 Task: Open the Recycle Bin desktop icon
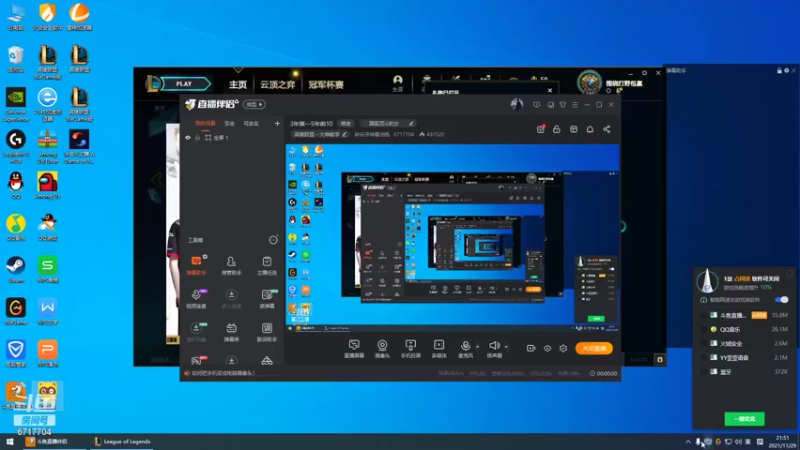pyautogui.click(x=16, y=60)
